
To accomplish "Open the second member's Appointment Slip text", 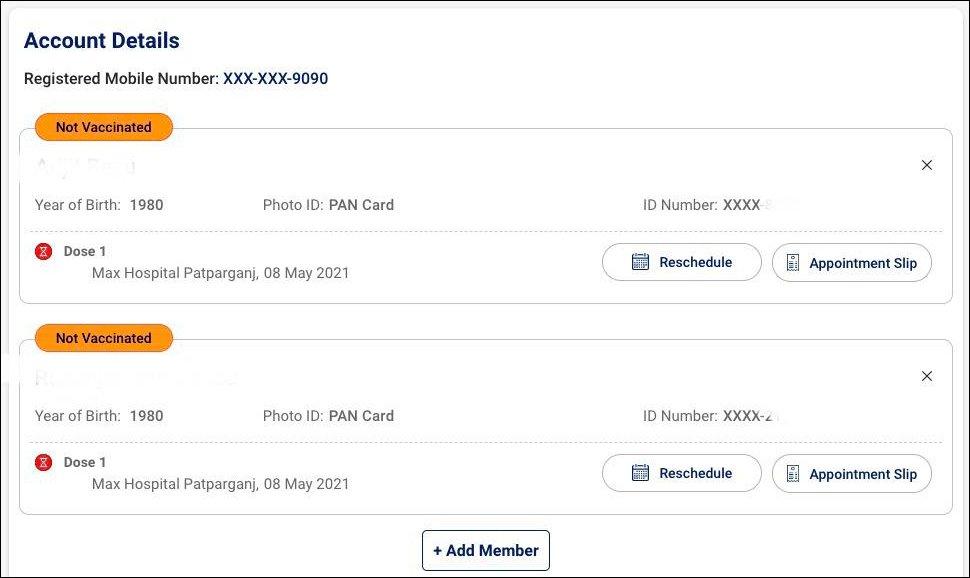I will 863,474.
